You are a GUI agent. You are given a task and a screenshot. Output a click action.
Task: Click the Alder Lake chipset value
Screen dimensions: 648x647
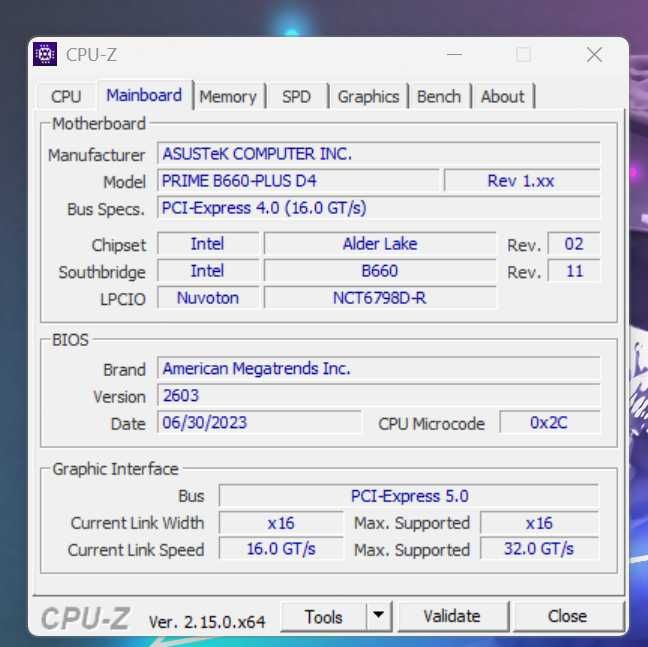[380, 244]
